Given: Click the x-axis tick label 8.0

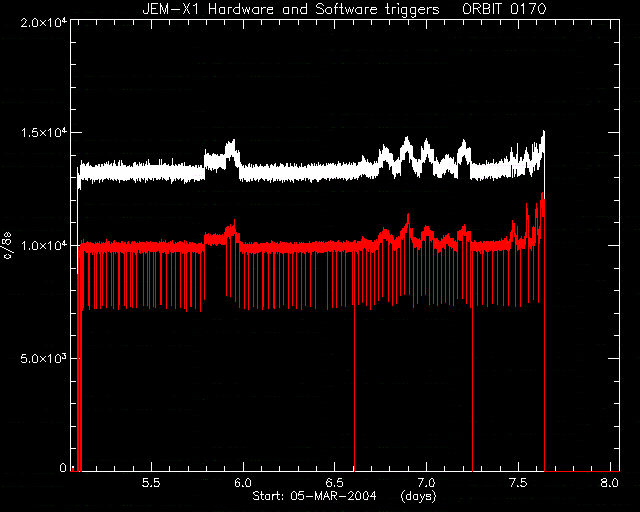Looking at the screenshot, I should [610, 483].
